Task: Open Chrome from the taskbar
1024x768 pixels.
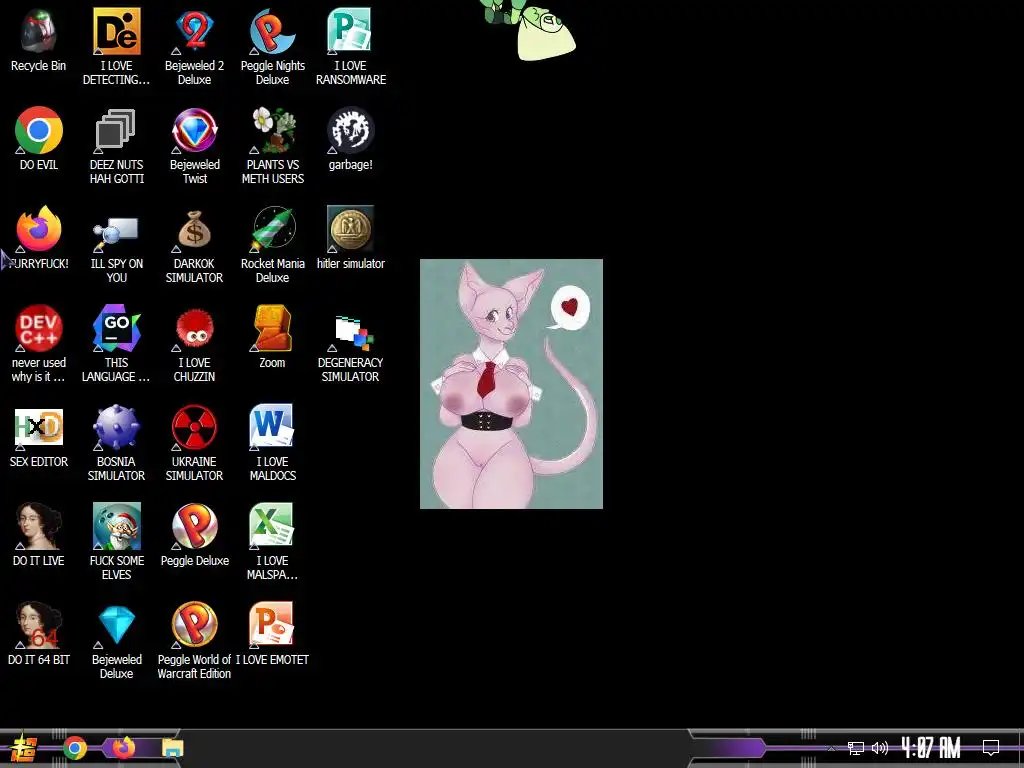Action: tap(74, 748)
